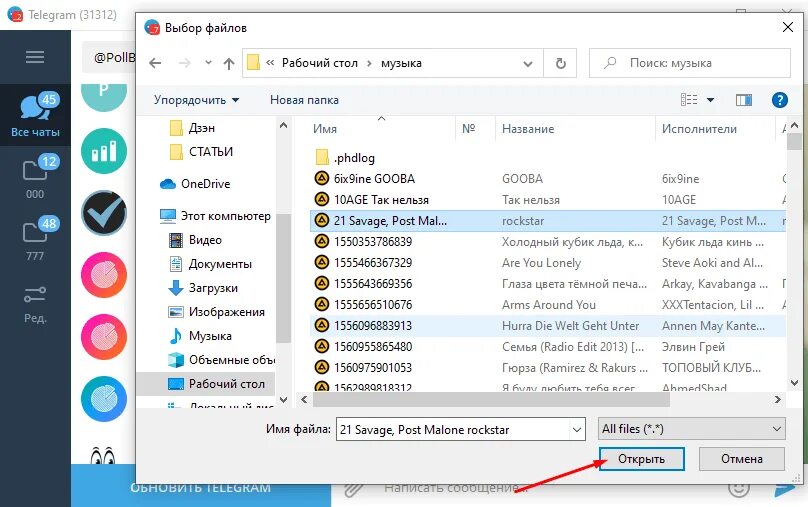
Task: Open the help question mark icon
Action: point(779,100)
